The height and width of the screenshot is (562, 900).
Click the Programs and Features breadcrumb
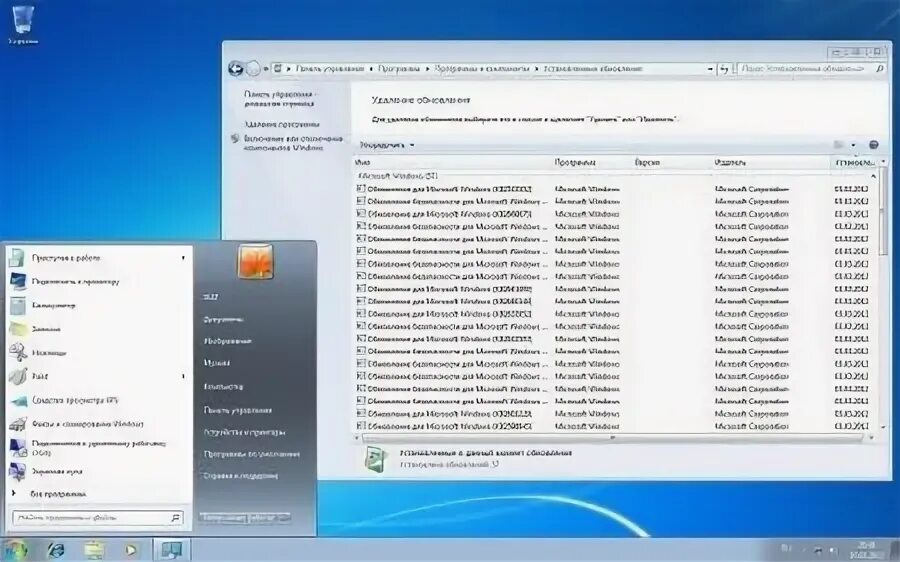[x=482, y=68]
